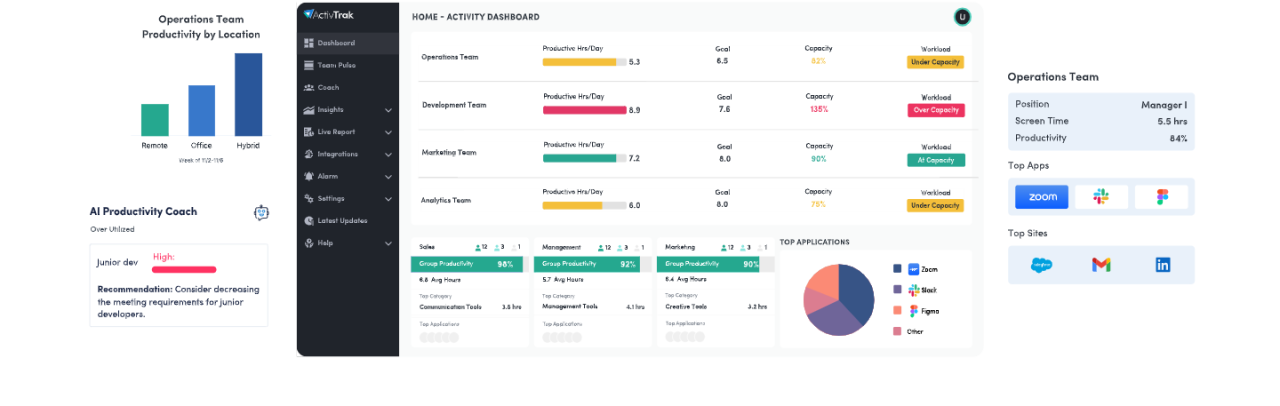Open the Latest Updates menu item

348,220
